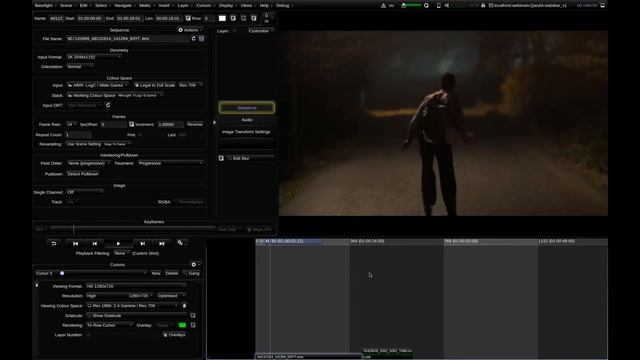
Task: Open the Orientation Normal dropdown
Action: (80, 67)
